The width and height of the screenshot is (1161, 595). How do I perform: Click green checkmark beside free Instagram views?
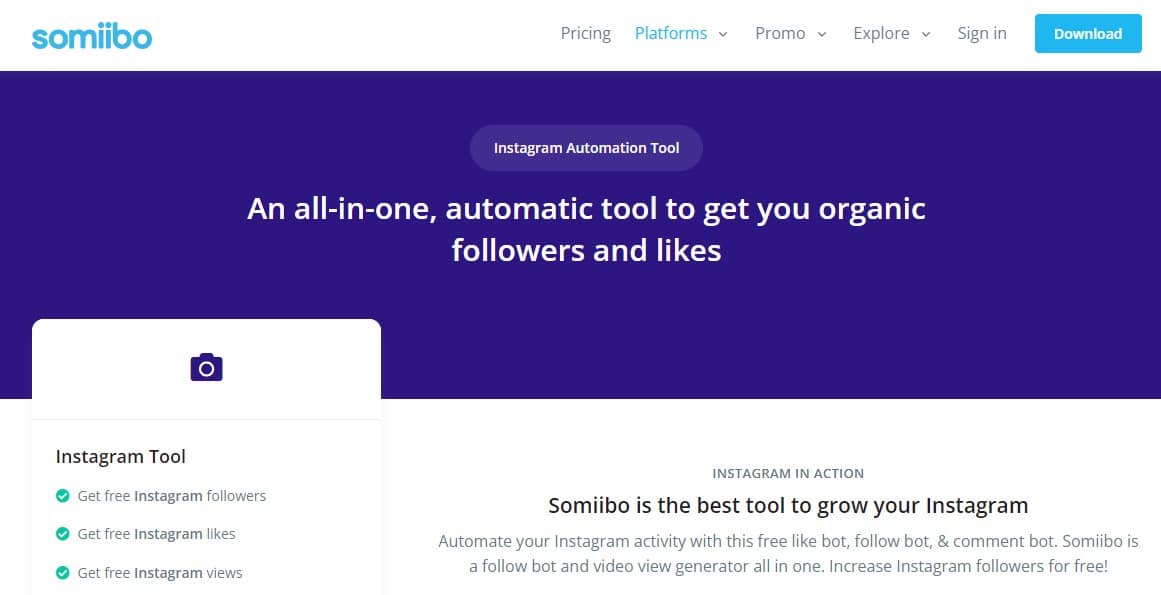pos(63,573)
